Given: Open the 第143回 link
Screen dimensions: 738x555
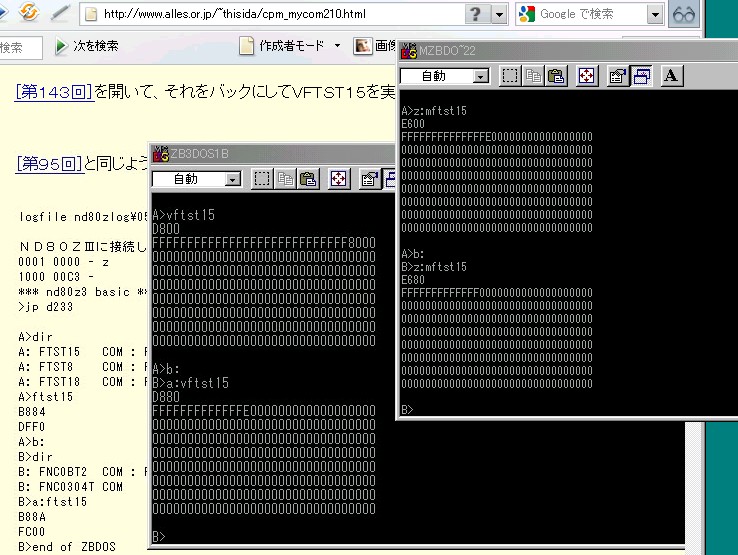Looking at the screenshot, I should pos(54,92).
